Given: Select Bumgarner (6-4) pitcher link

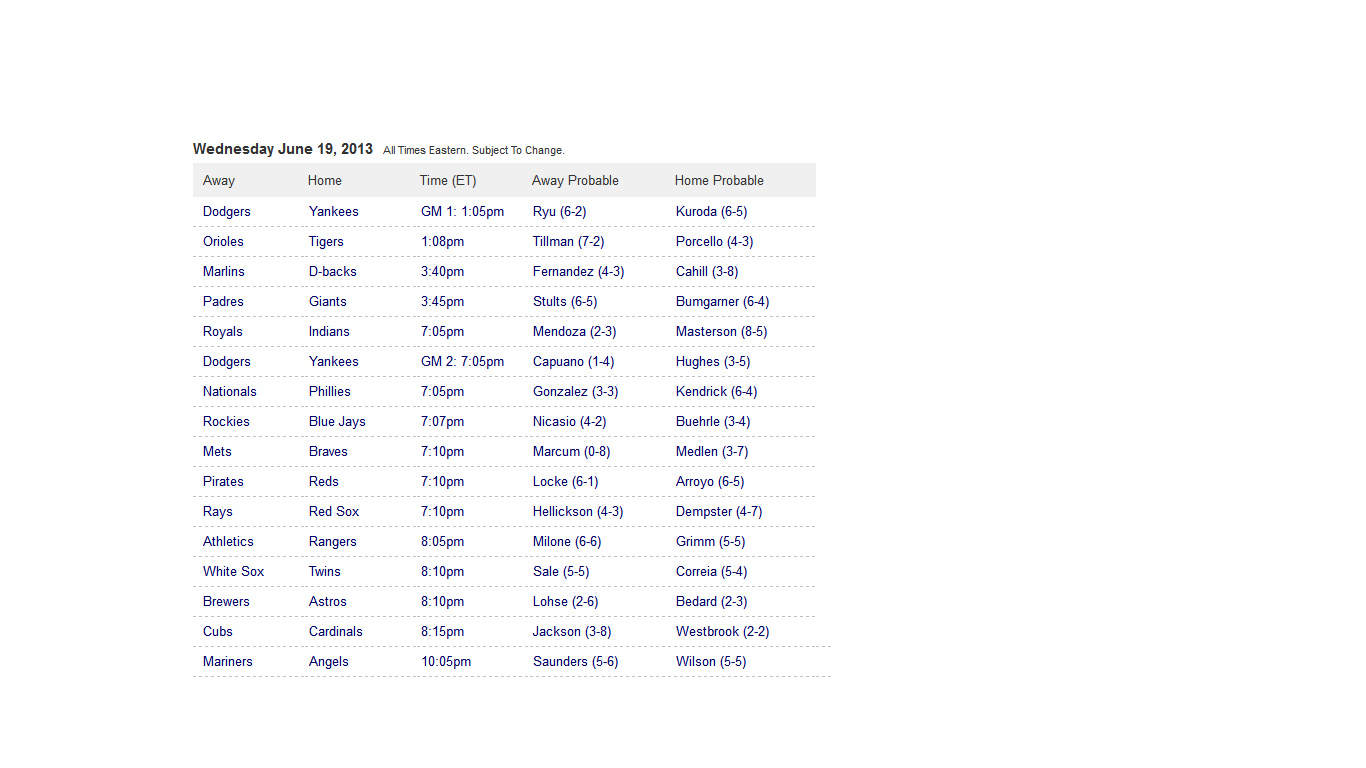Looking at the screenshot, I should (x=722, y=301).
